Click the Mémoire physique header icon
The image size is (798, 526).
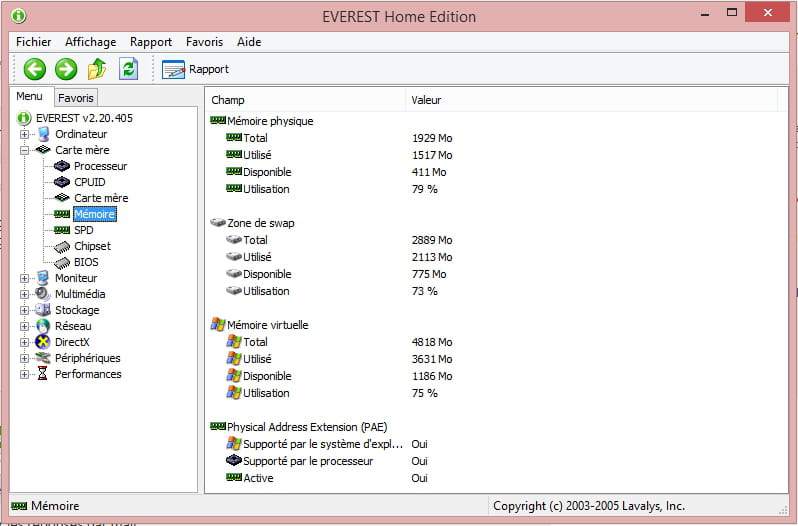(x=218, y=121)
